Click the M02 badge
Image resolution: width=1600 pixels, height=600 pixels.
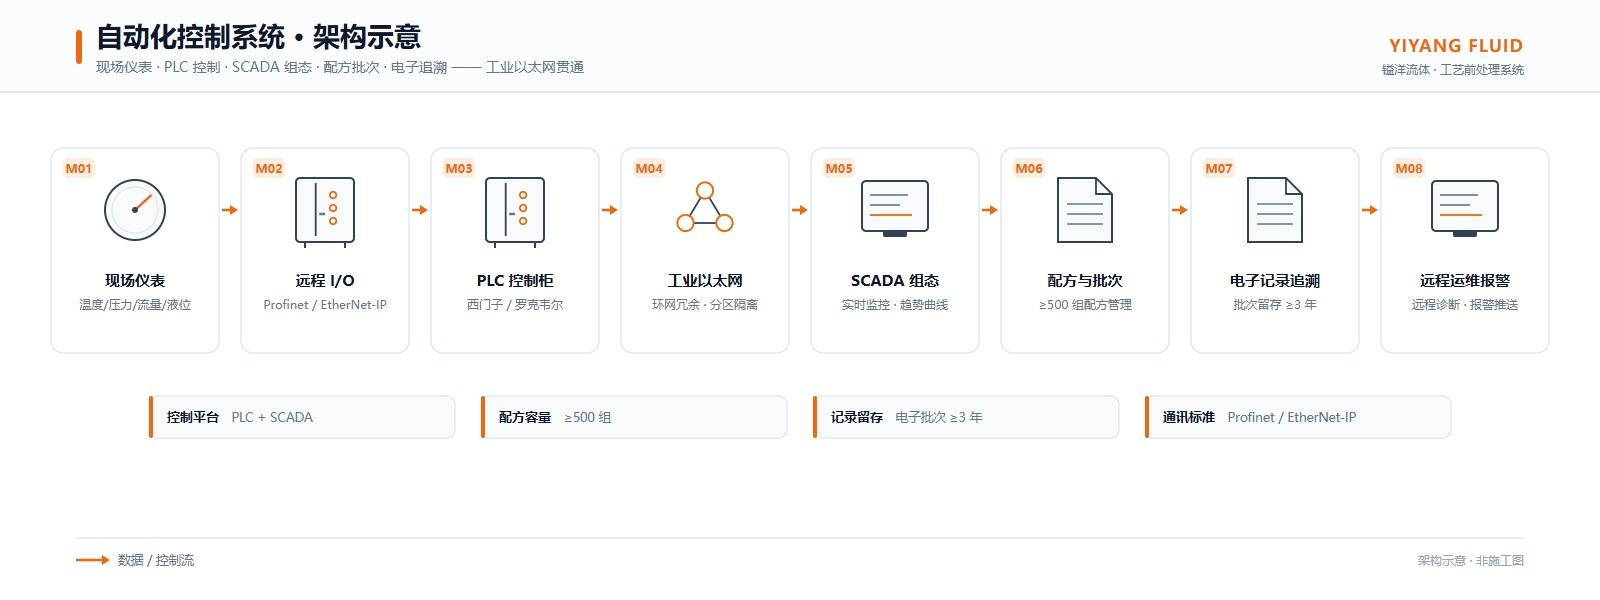point(269,168)
